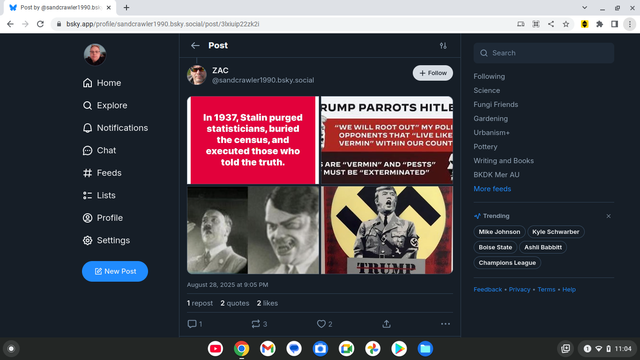640x360 pixels.
Task: Open Settings in sidebar
Action: (106, 240)
